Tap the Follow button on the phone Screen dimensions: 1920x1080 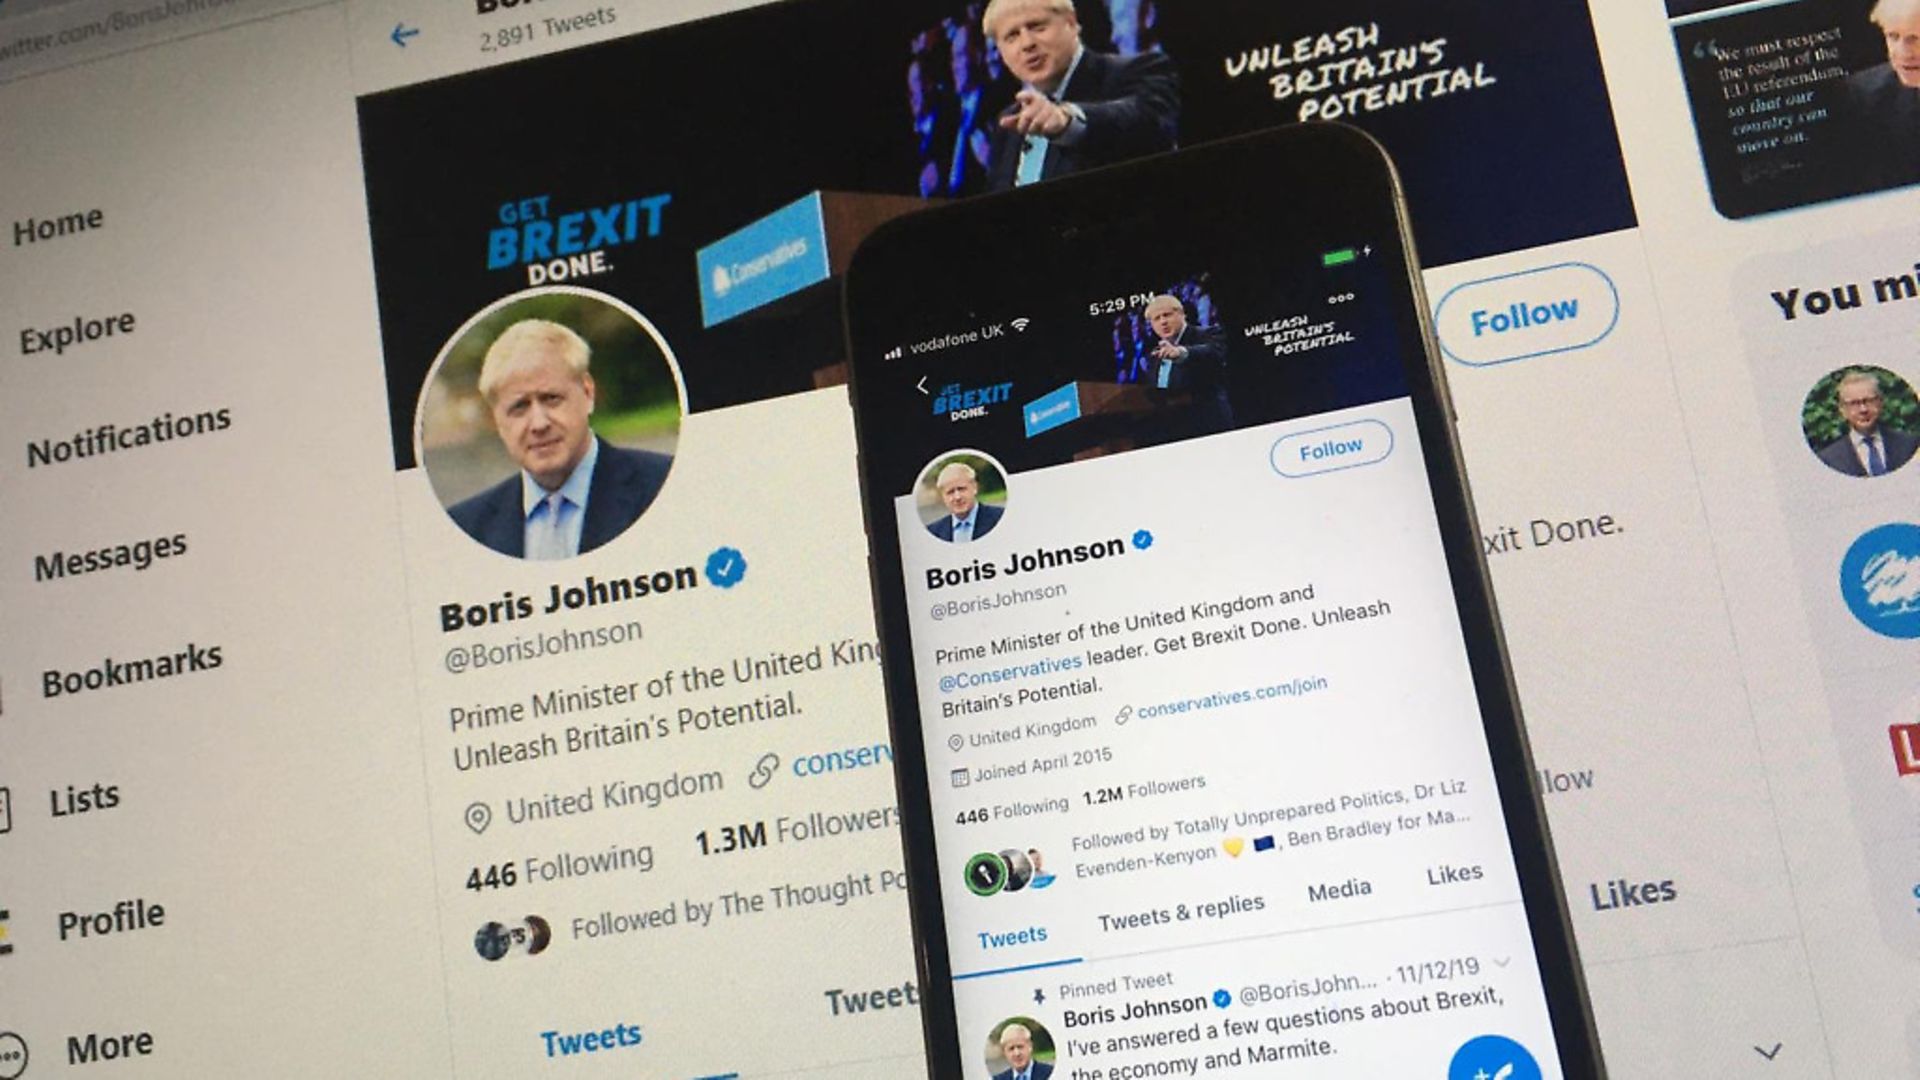1331,449
